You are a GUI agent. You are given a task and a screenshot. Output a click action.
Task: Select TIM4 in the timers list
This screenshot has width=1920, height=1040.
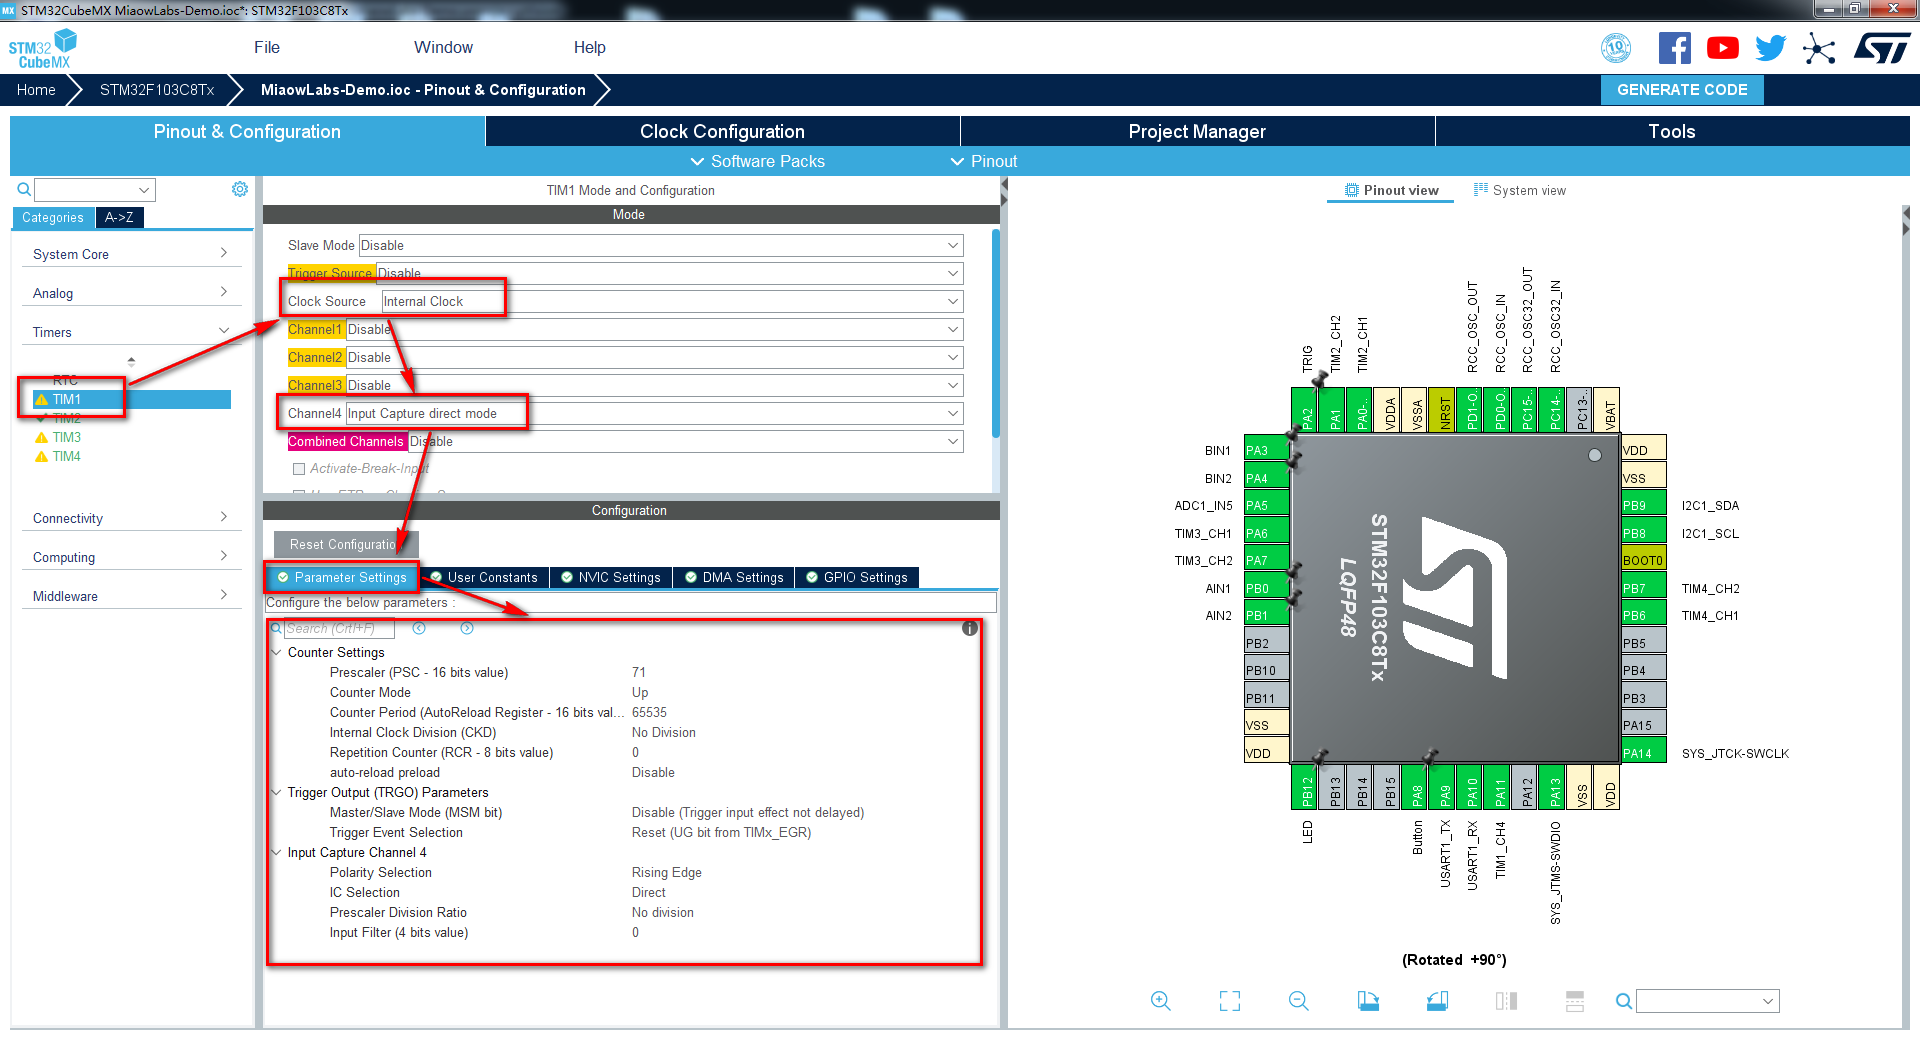(x=67, y=456)
